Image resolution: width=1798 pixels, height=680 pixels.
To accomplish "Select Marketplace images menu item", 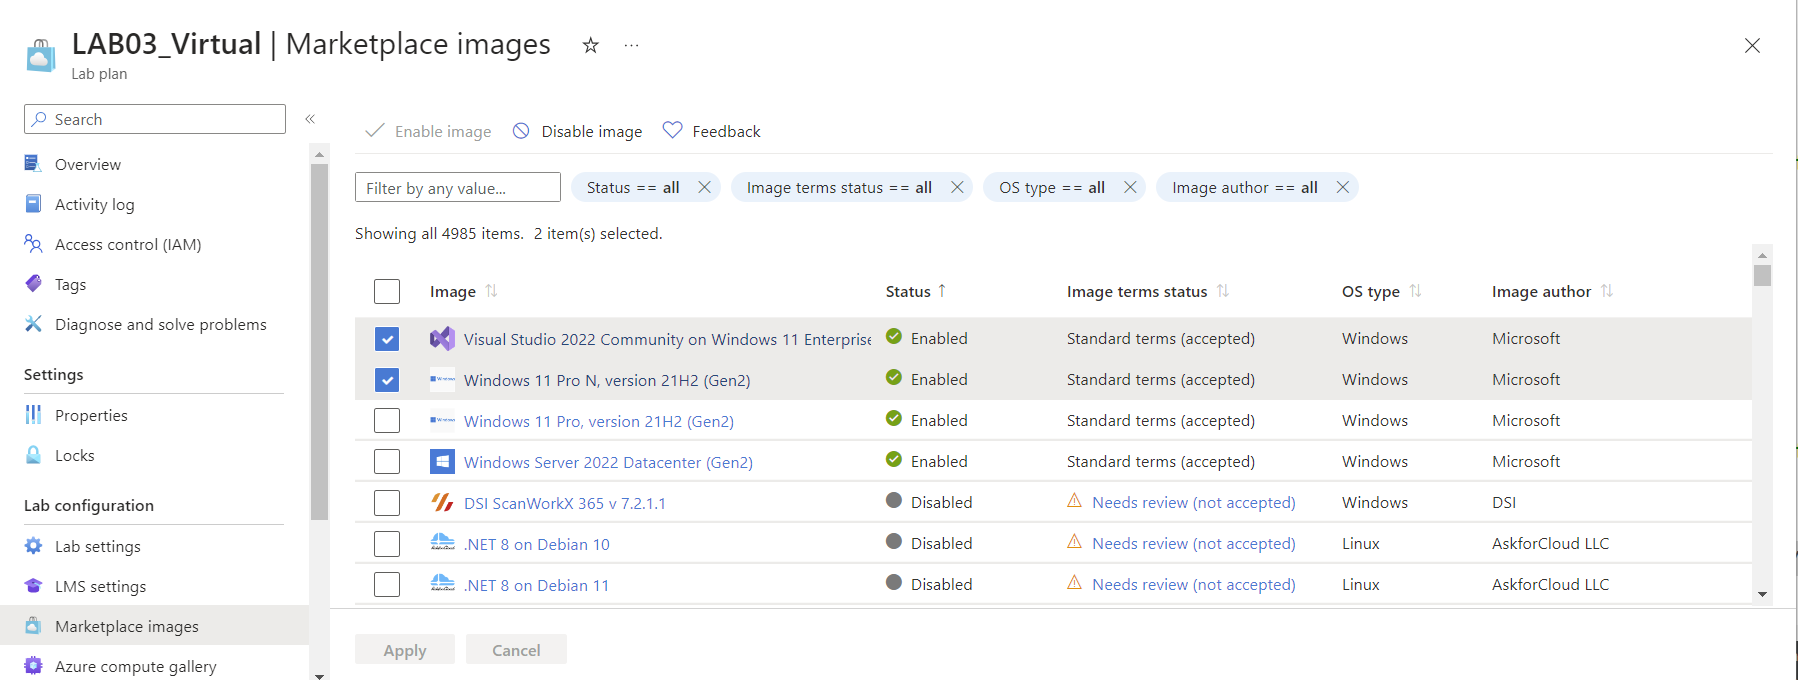I will pyautogui.click(x=154, y=626).
